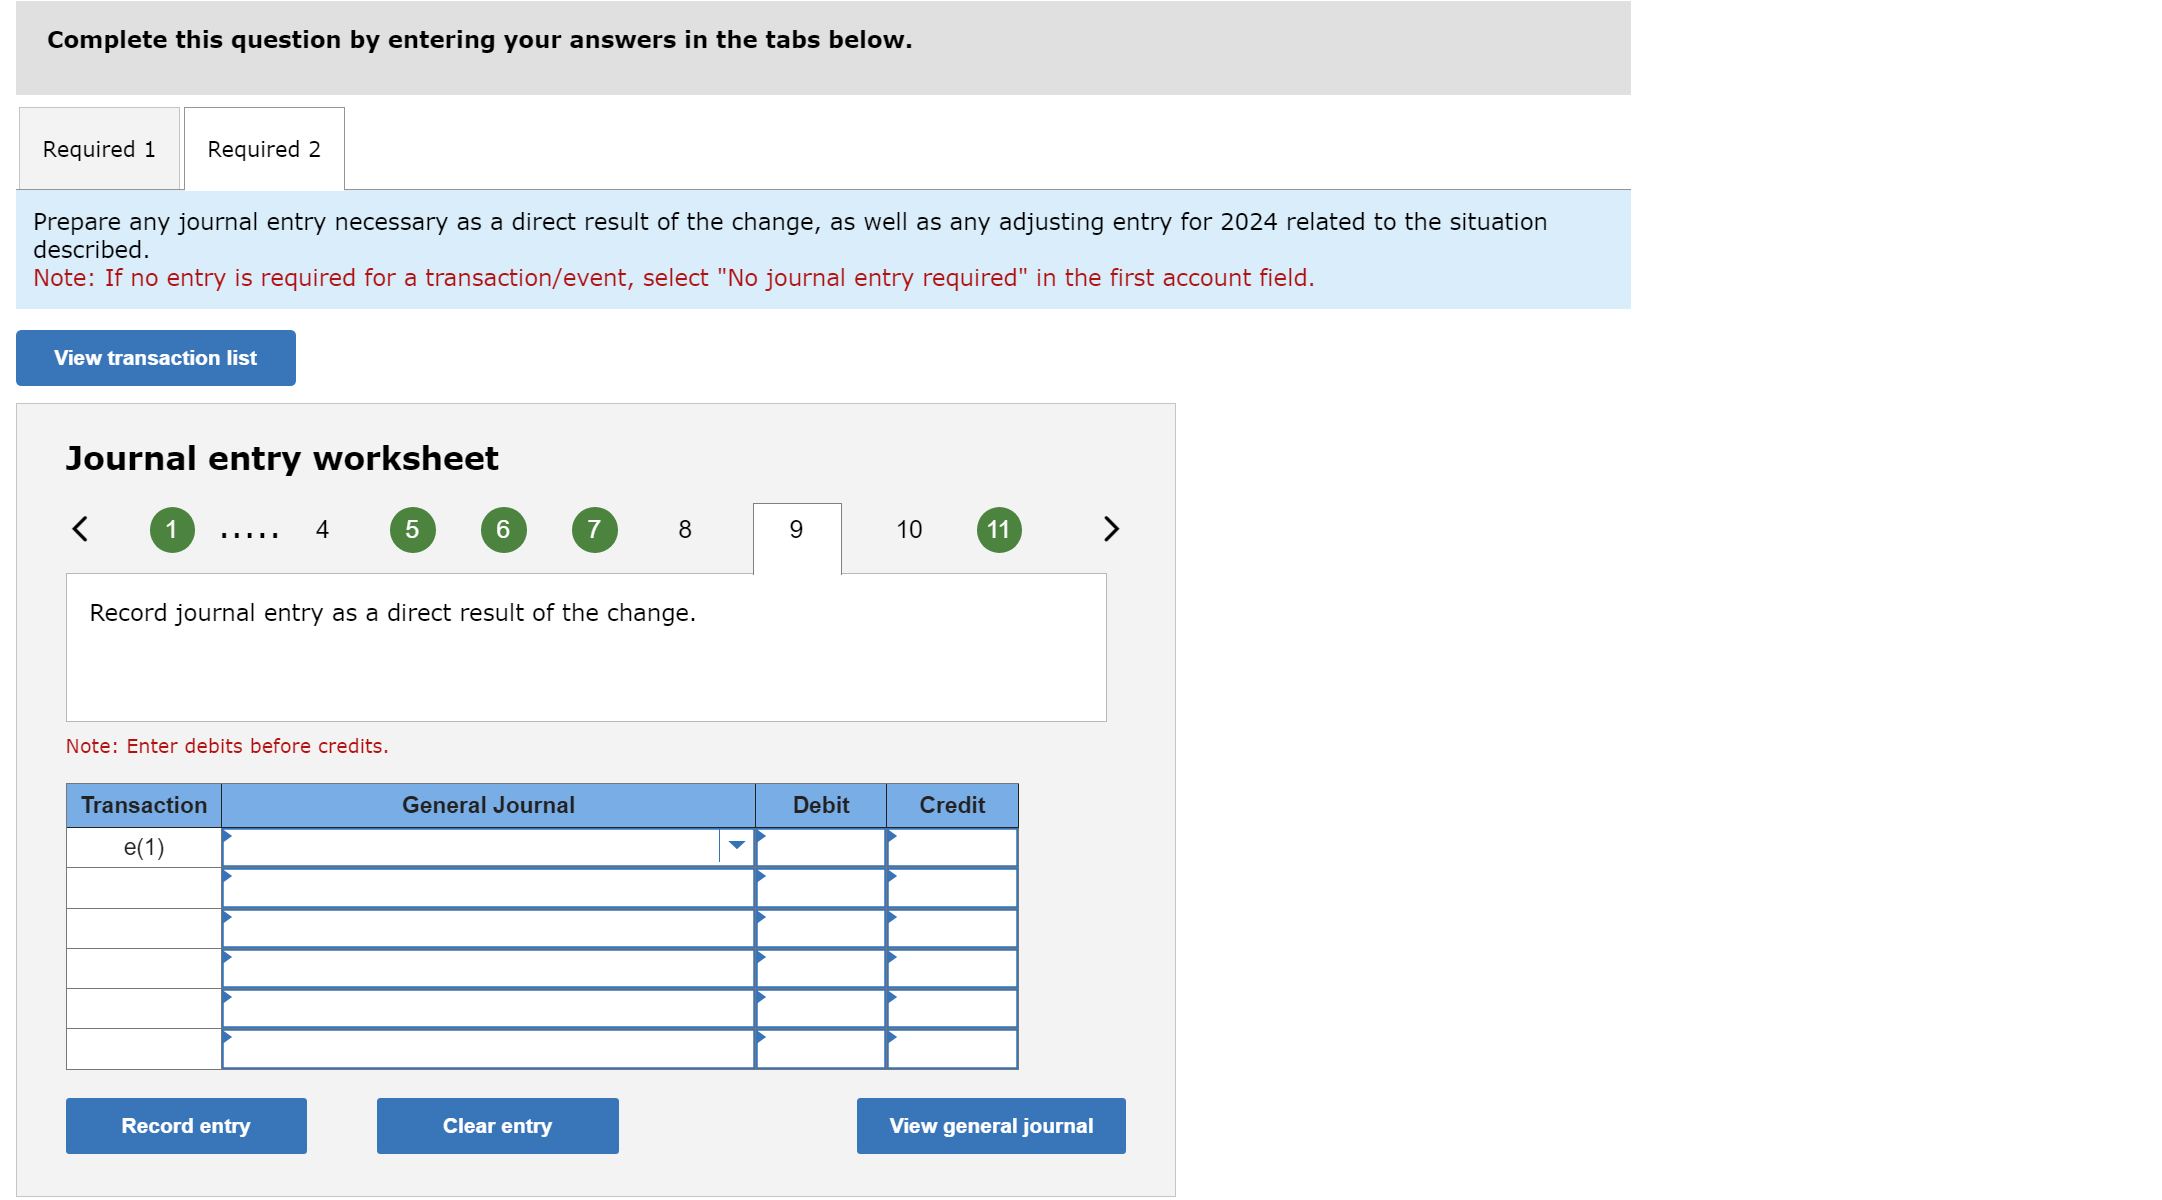Click the second row Credit cell
Viewport: 2162px width, 1200px height.
coord(952,888)
